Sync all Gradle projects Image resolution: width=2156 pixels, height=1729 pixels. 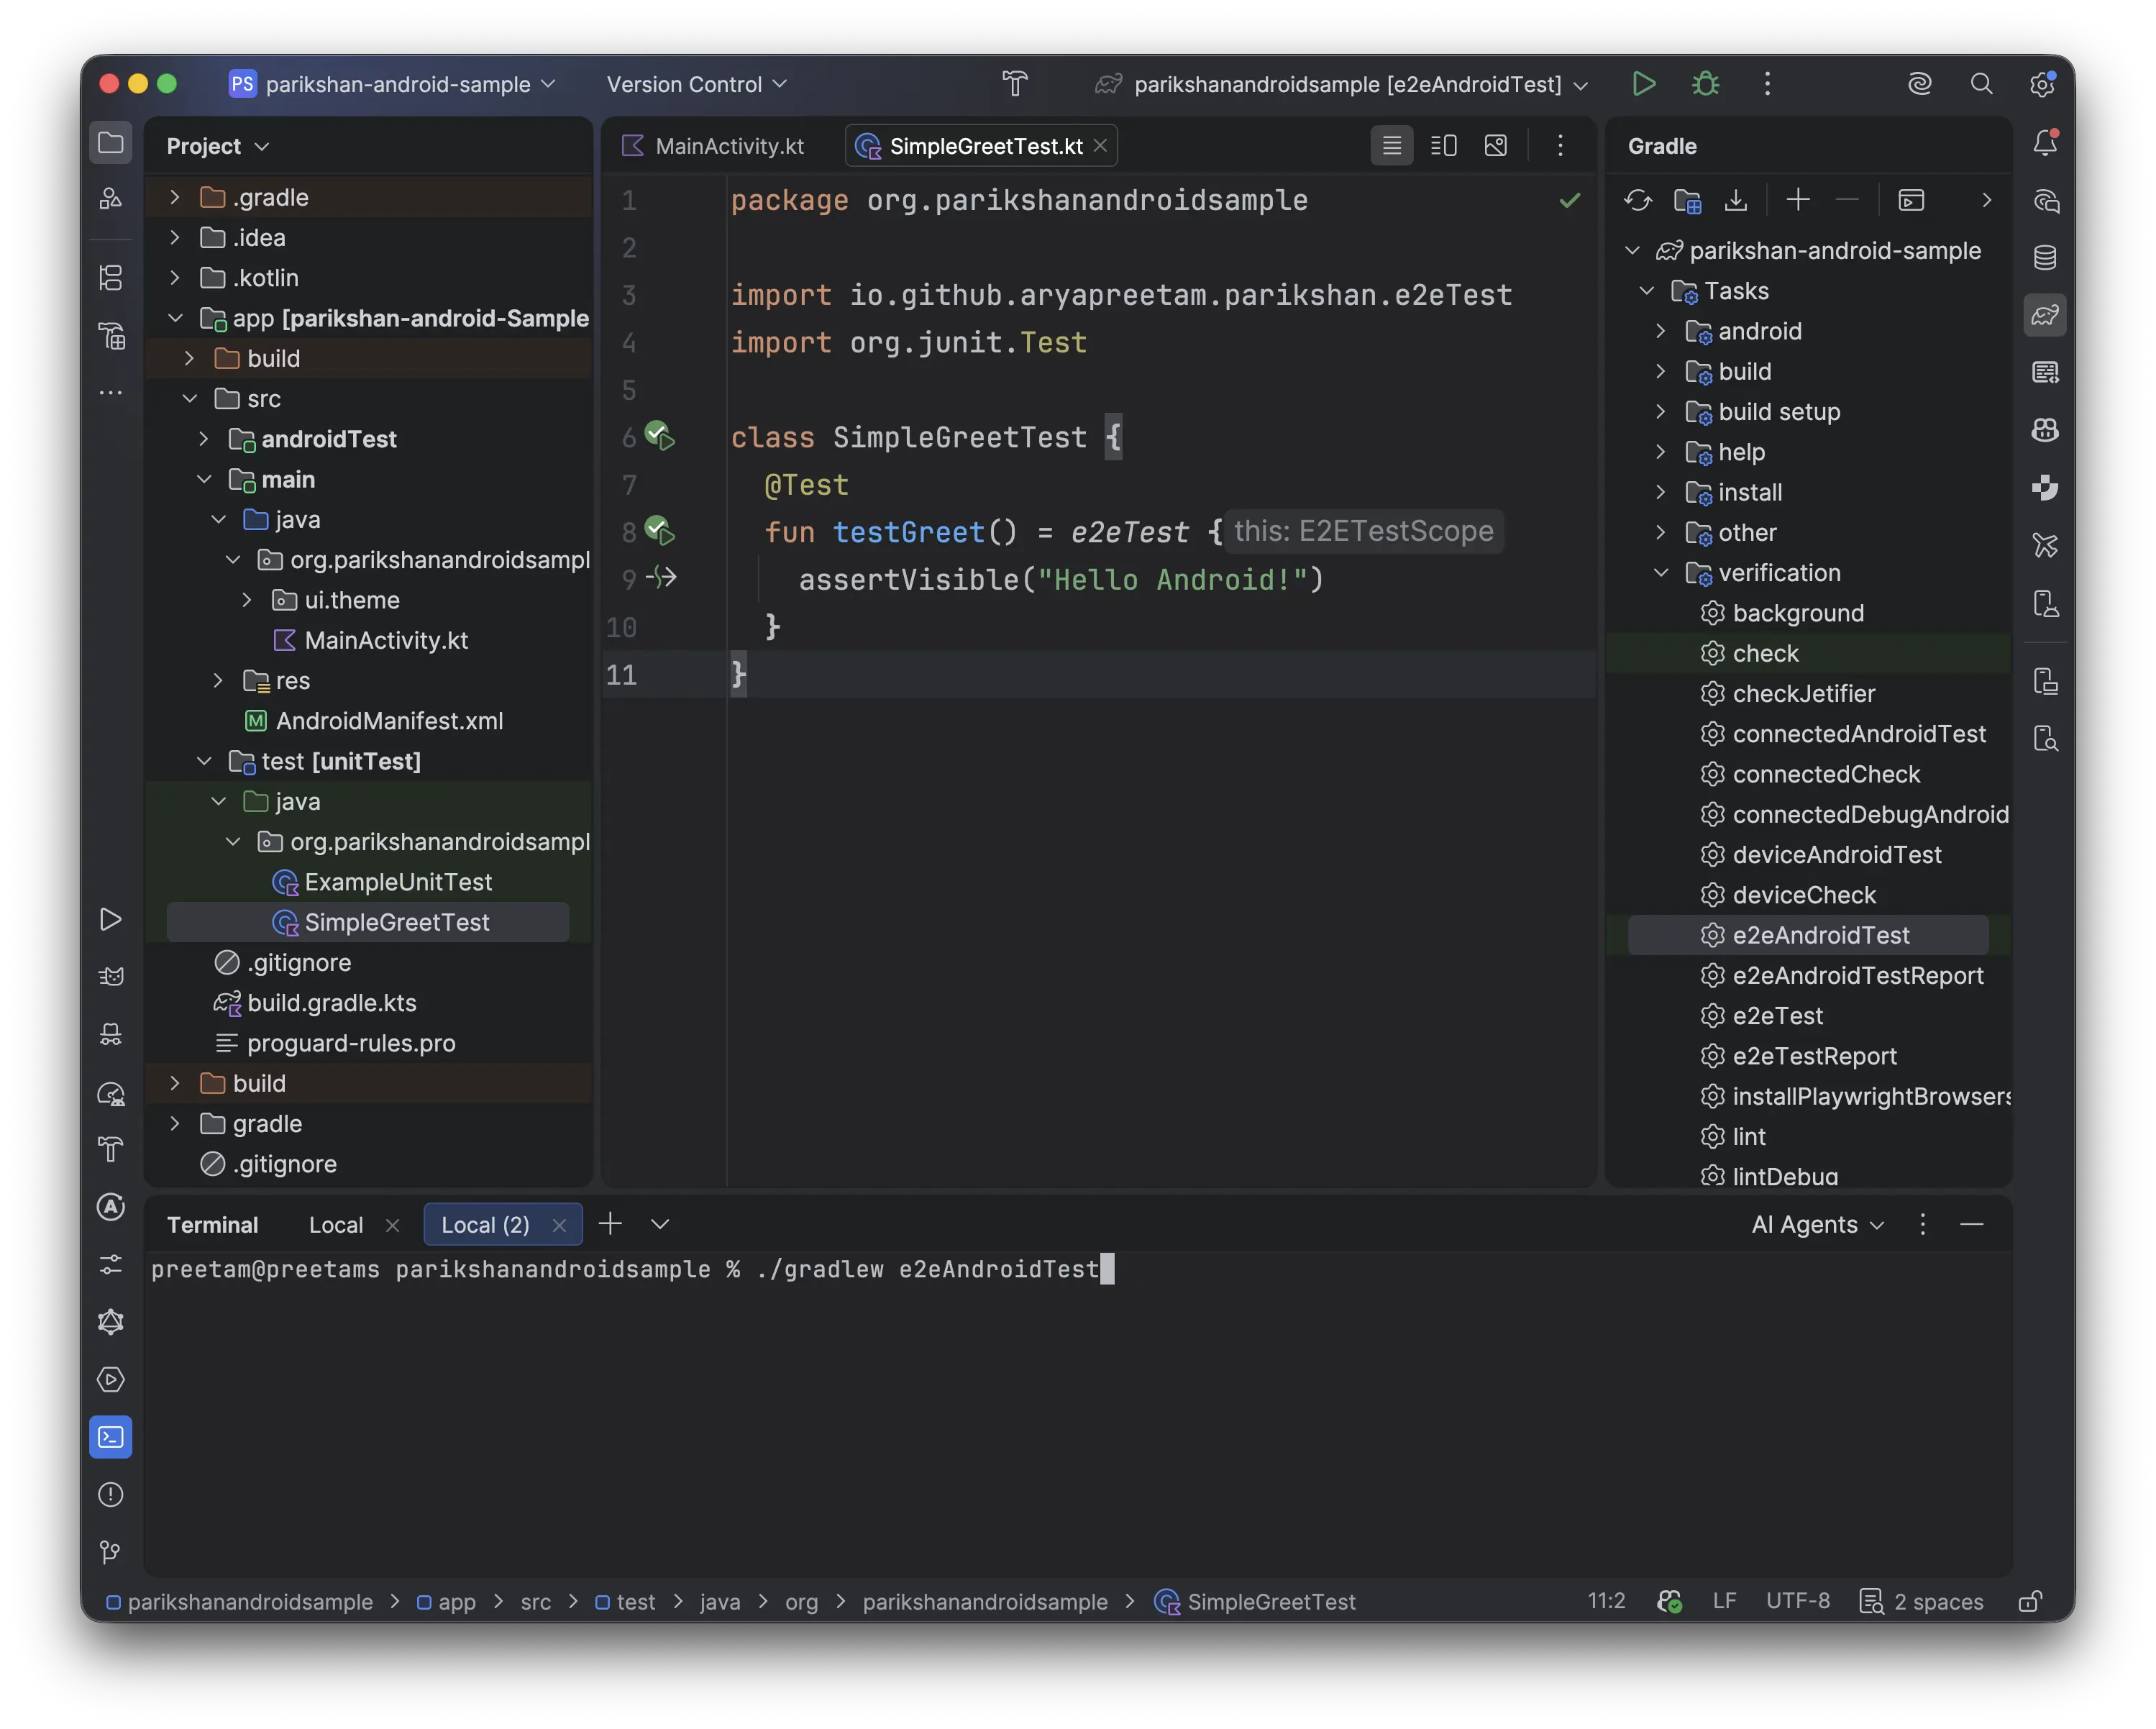pyautogui.click(x=1637, y=200)
